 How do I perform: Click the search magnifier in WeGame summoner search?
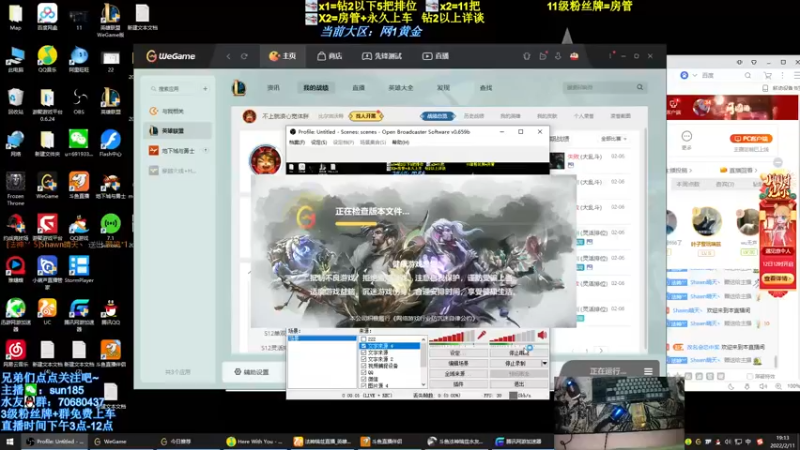tap(640, 87)
